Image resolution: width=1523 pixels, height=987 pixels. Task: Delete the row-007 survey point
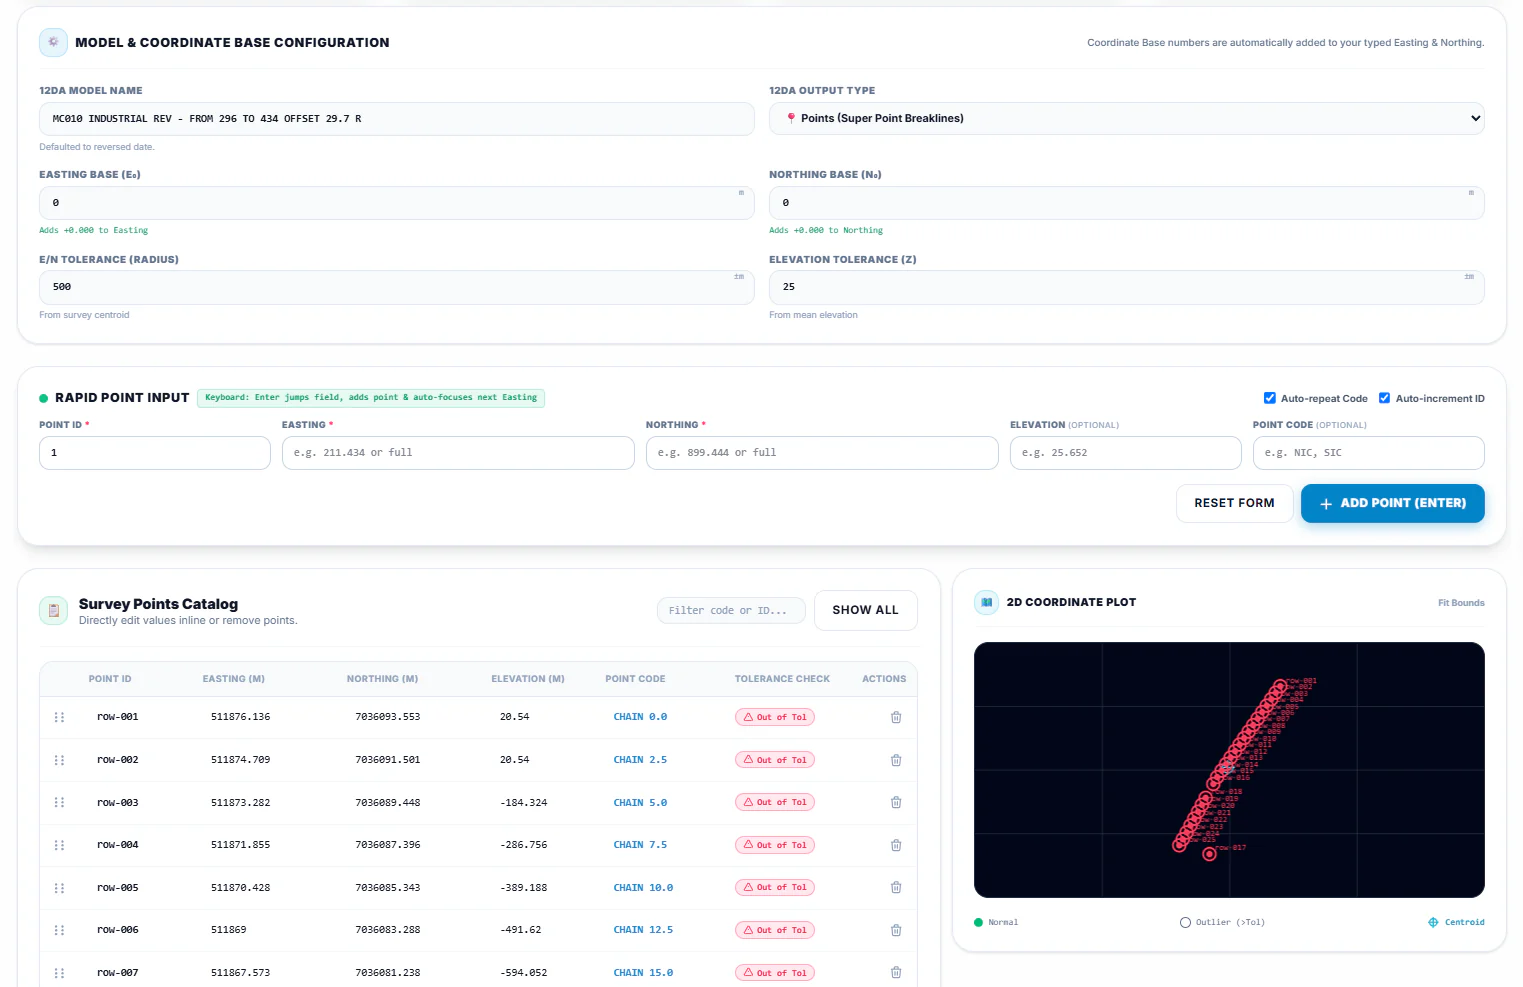click(x=896, y=972)
